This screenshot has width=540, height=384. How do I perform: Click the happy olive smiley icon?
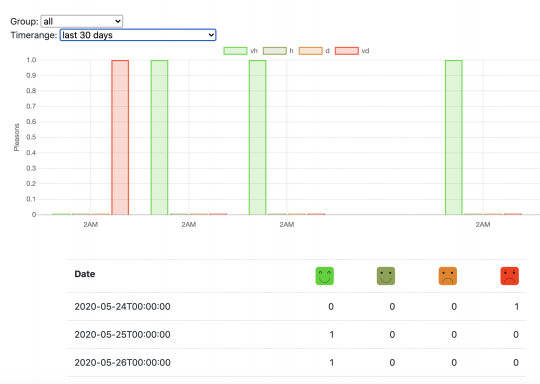(x=386, y=276)
